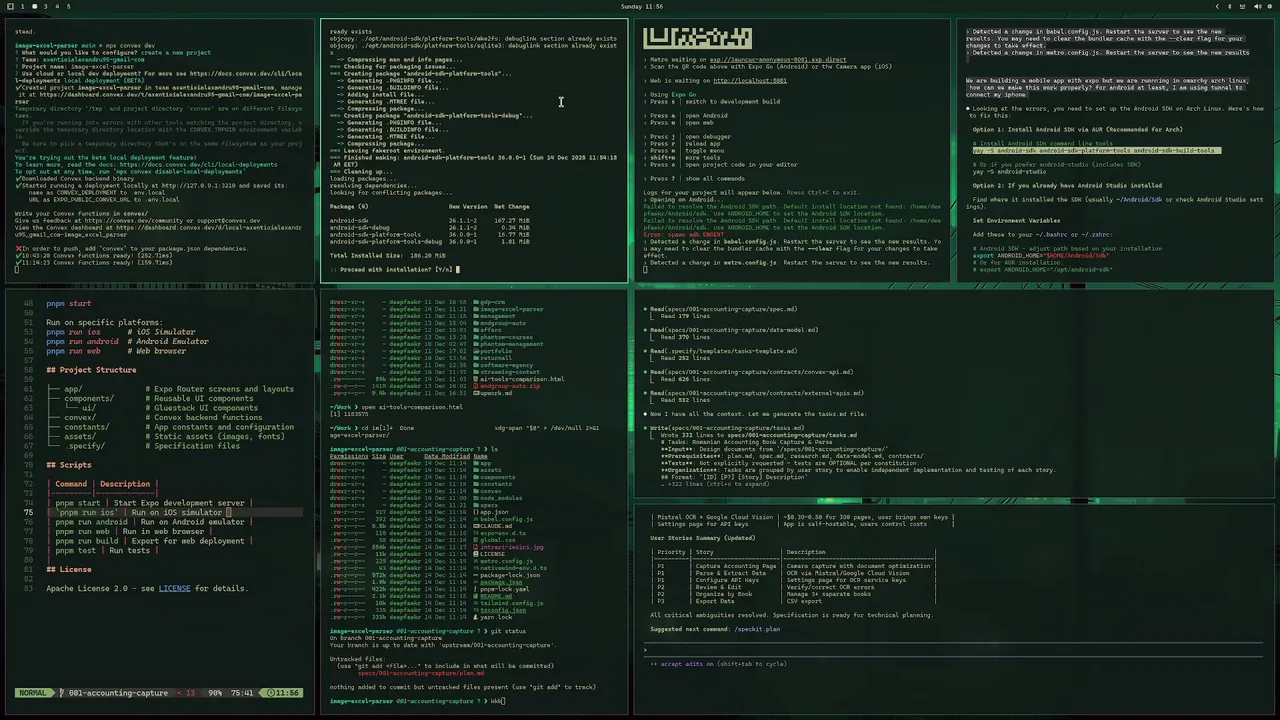1280x720 pixels.
Task: Switch to workspace 5 in top bar
Action: click(68, 6)
